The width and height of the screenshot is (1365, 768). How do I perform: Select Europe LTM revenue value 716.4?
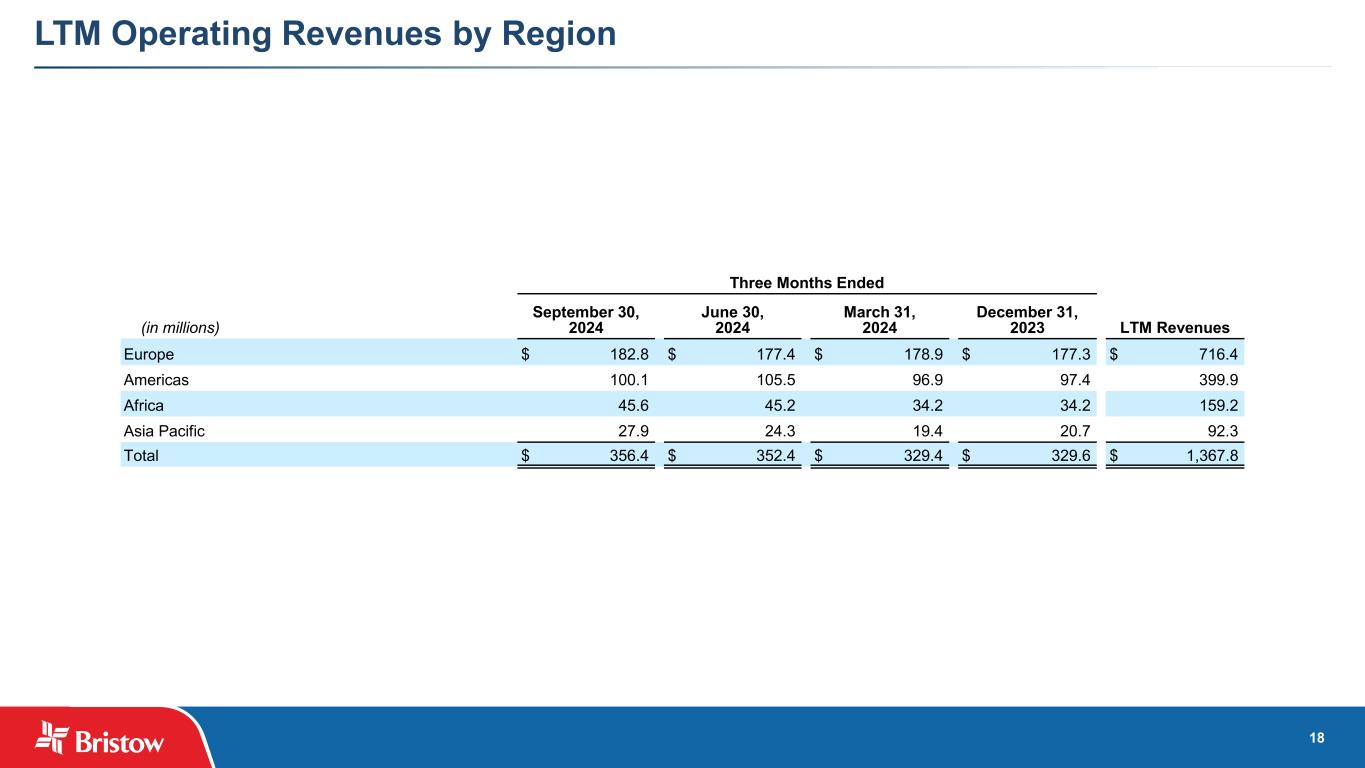(x=1208, y=353)
